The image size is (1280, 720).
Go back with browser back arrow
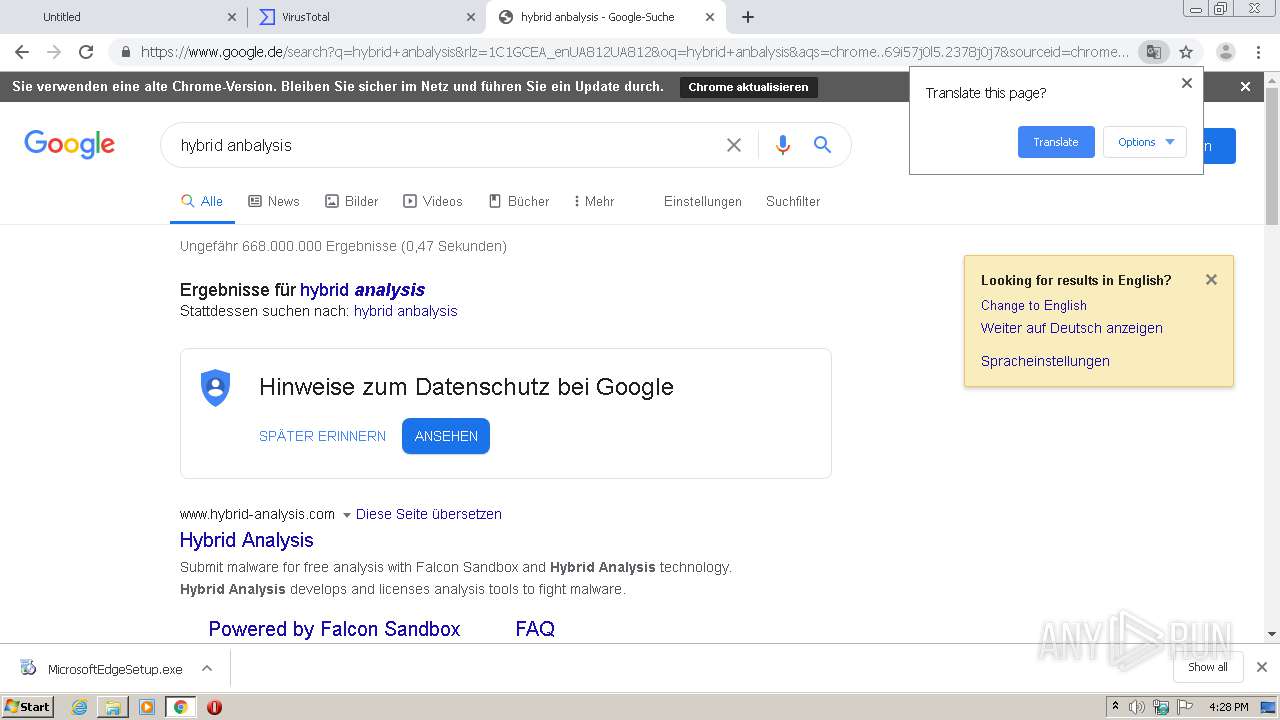pyautogui.click(x=22, y=52)
